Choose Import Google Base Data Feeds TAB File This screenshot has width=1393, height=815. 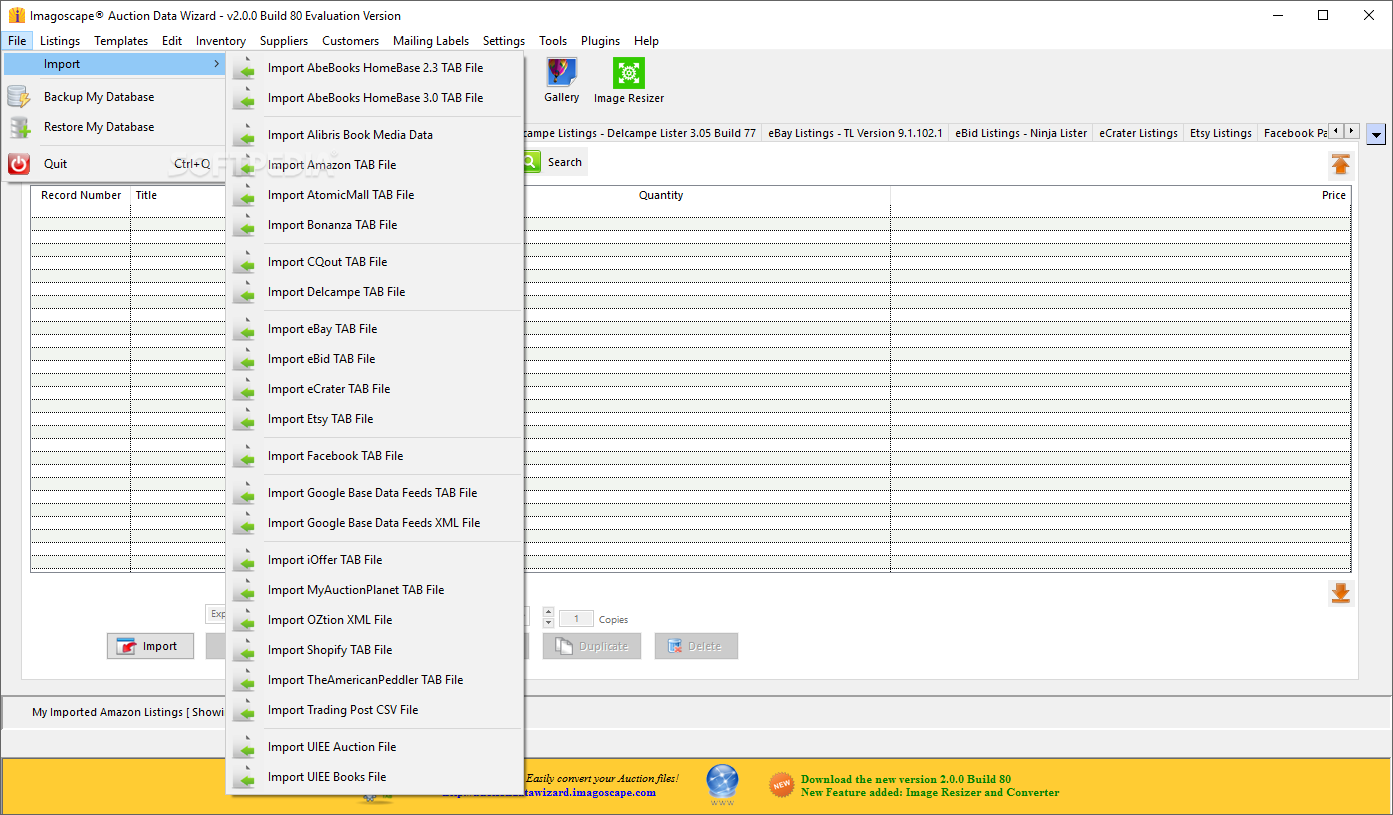(375, 493)
